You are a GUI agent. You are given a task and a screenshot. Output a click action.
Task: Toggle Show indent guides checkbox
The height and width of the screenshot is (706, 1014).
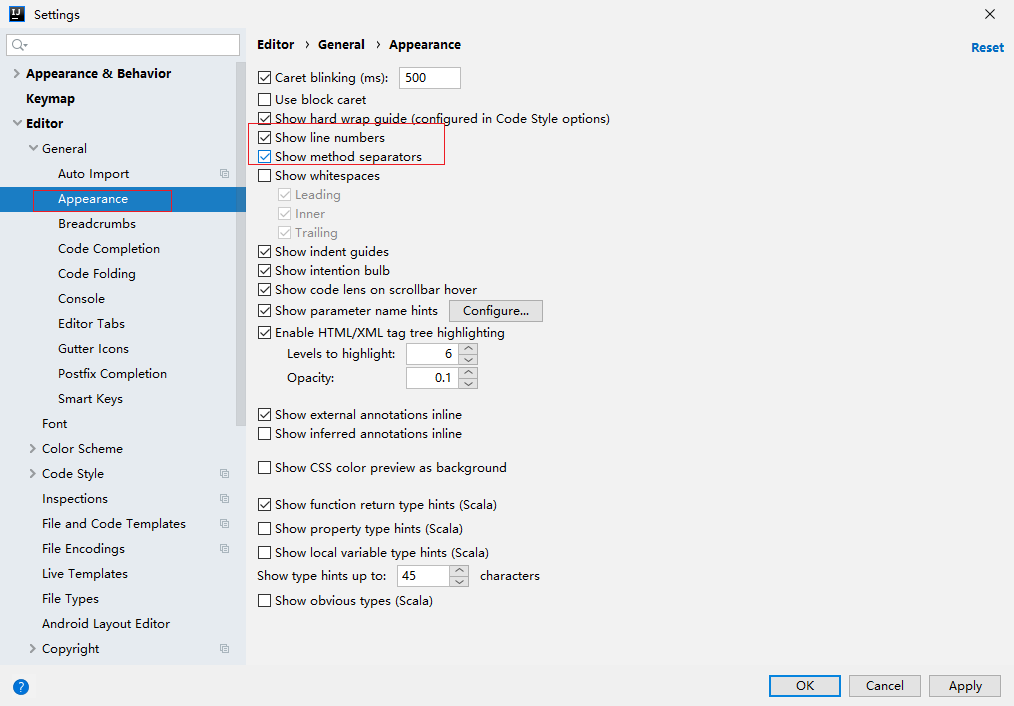264,251
